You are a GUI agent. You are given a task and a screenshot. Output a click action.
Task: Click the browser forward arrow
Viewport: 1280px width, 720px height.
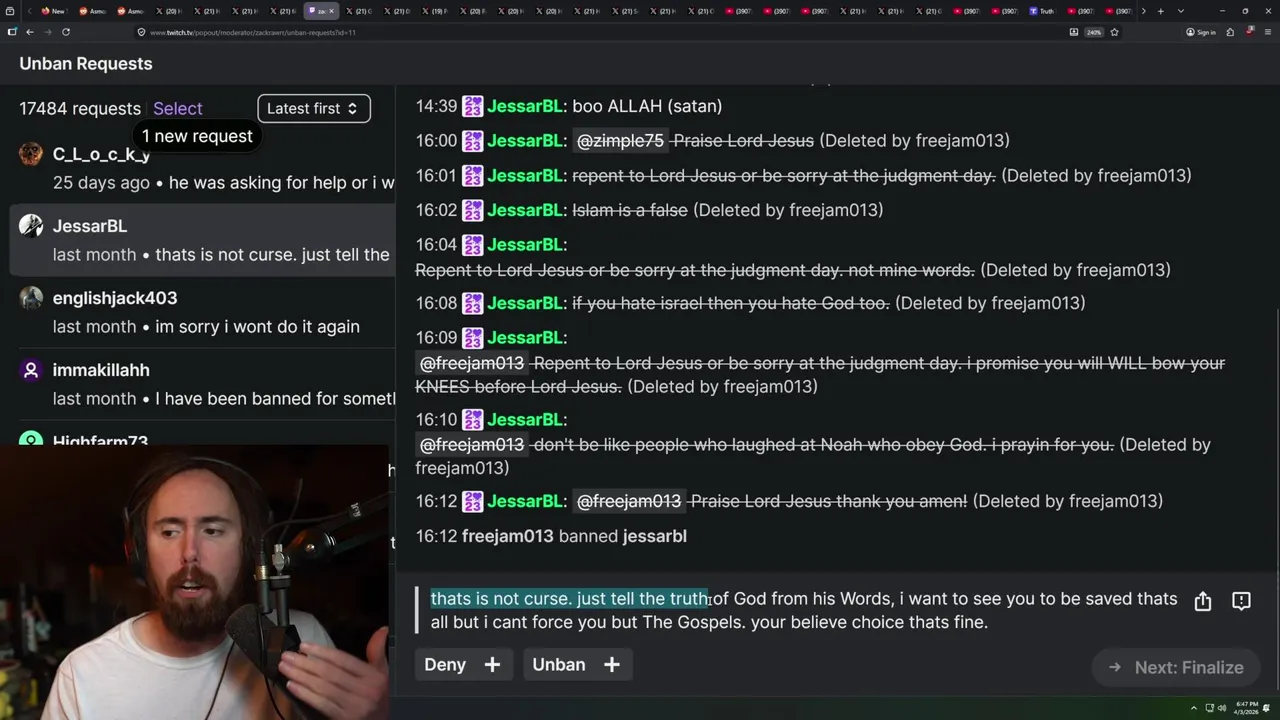[48, 32]
